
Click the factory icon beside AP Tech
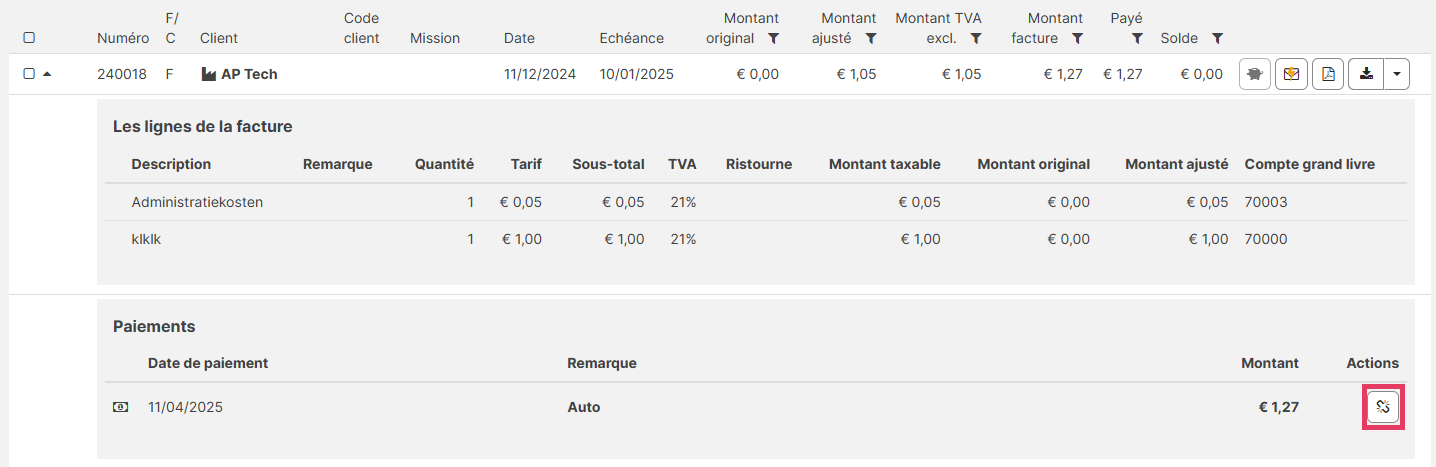[209, 74]
